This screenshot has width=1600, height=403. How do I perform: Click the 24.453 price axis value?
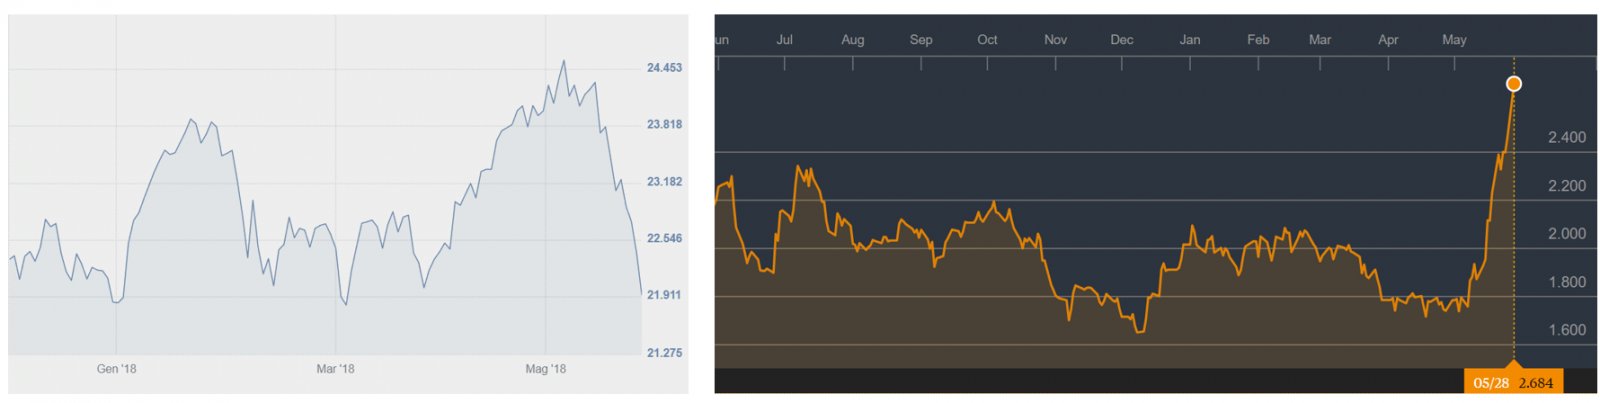664,68
